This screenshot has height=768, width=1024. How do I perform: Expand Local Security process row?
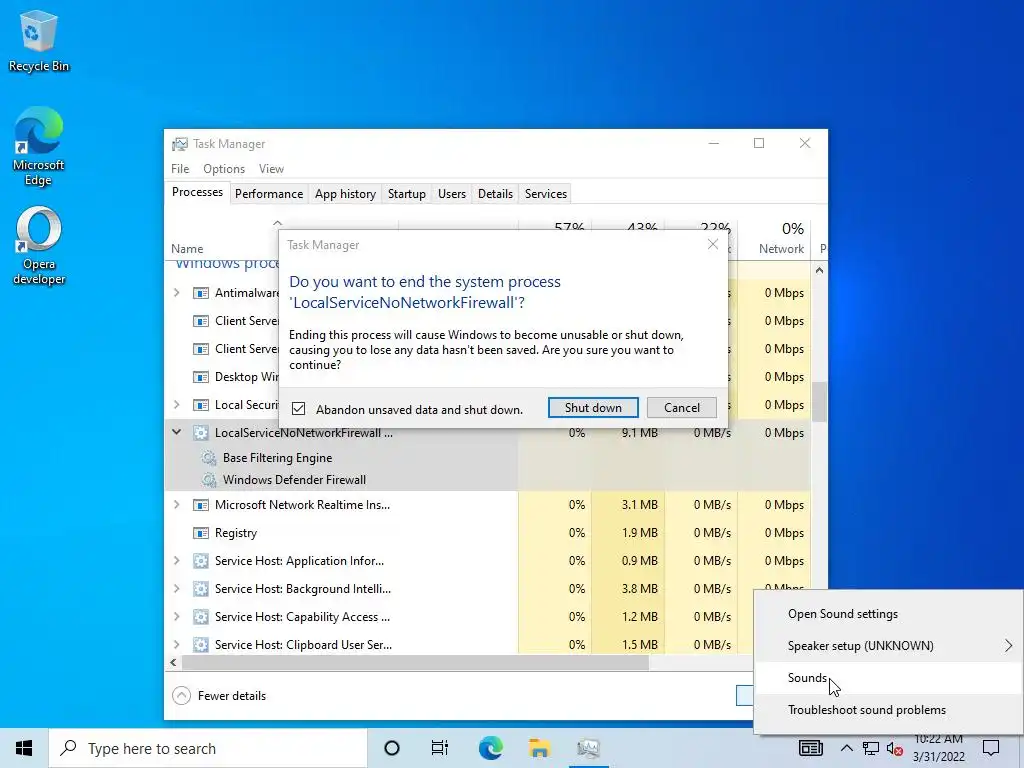point(176,405)
